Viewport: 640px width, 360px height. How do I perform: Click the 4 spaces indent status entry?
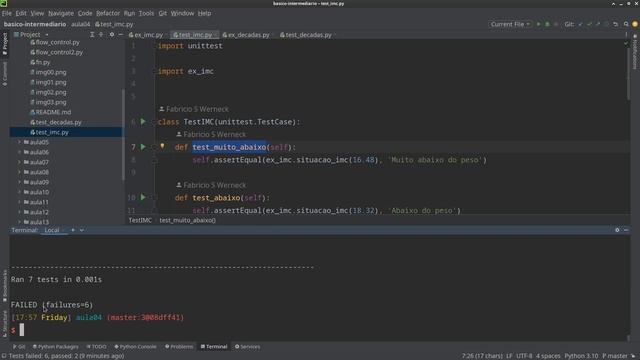tap(548, 356)
